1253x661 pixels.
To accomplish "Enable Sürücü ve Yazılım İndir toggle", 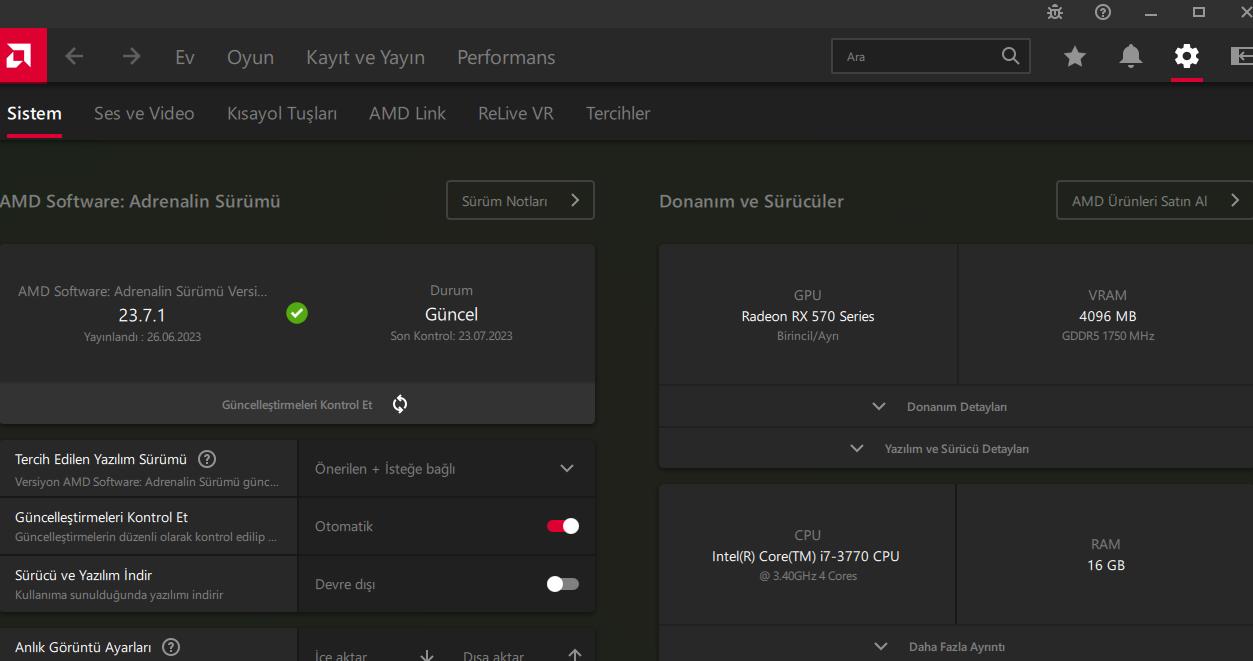I will pos(562,584).
